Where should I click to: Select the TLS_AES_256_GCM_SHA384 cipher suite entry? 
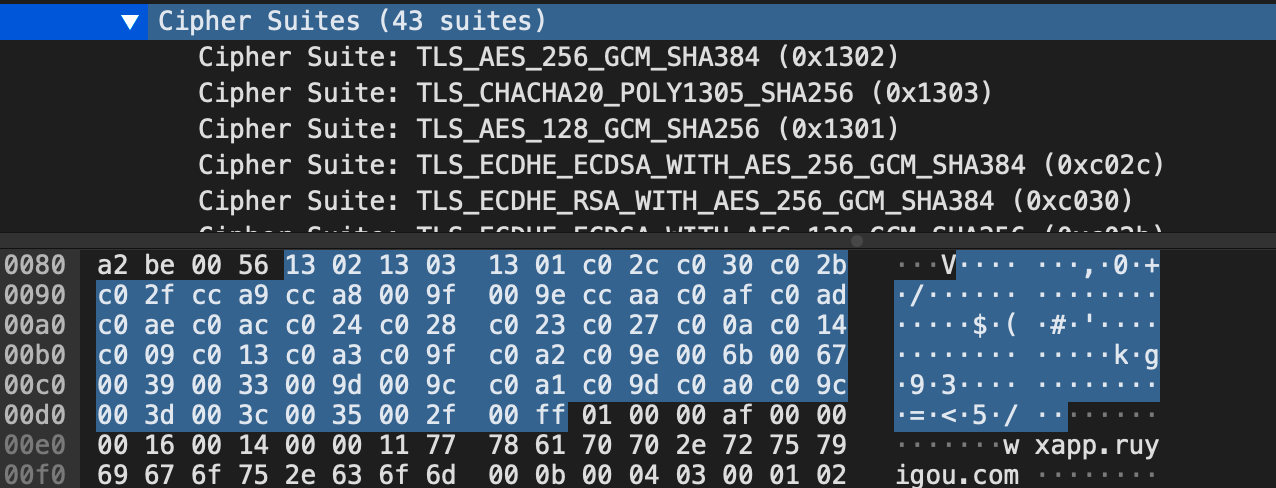point(549,56)
